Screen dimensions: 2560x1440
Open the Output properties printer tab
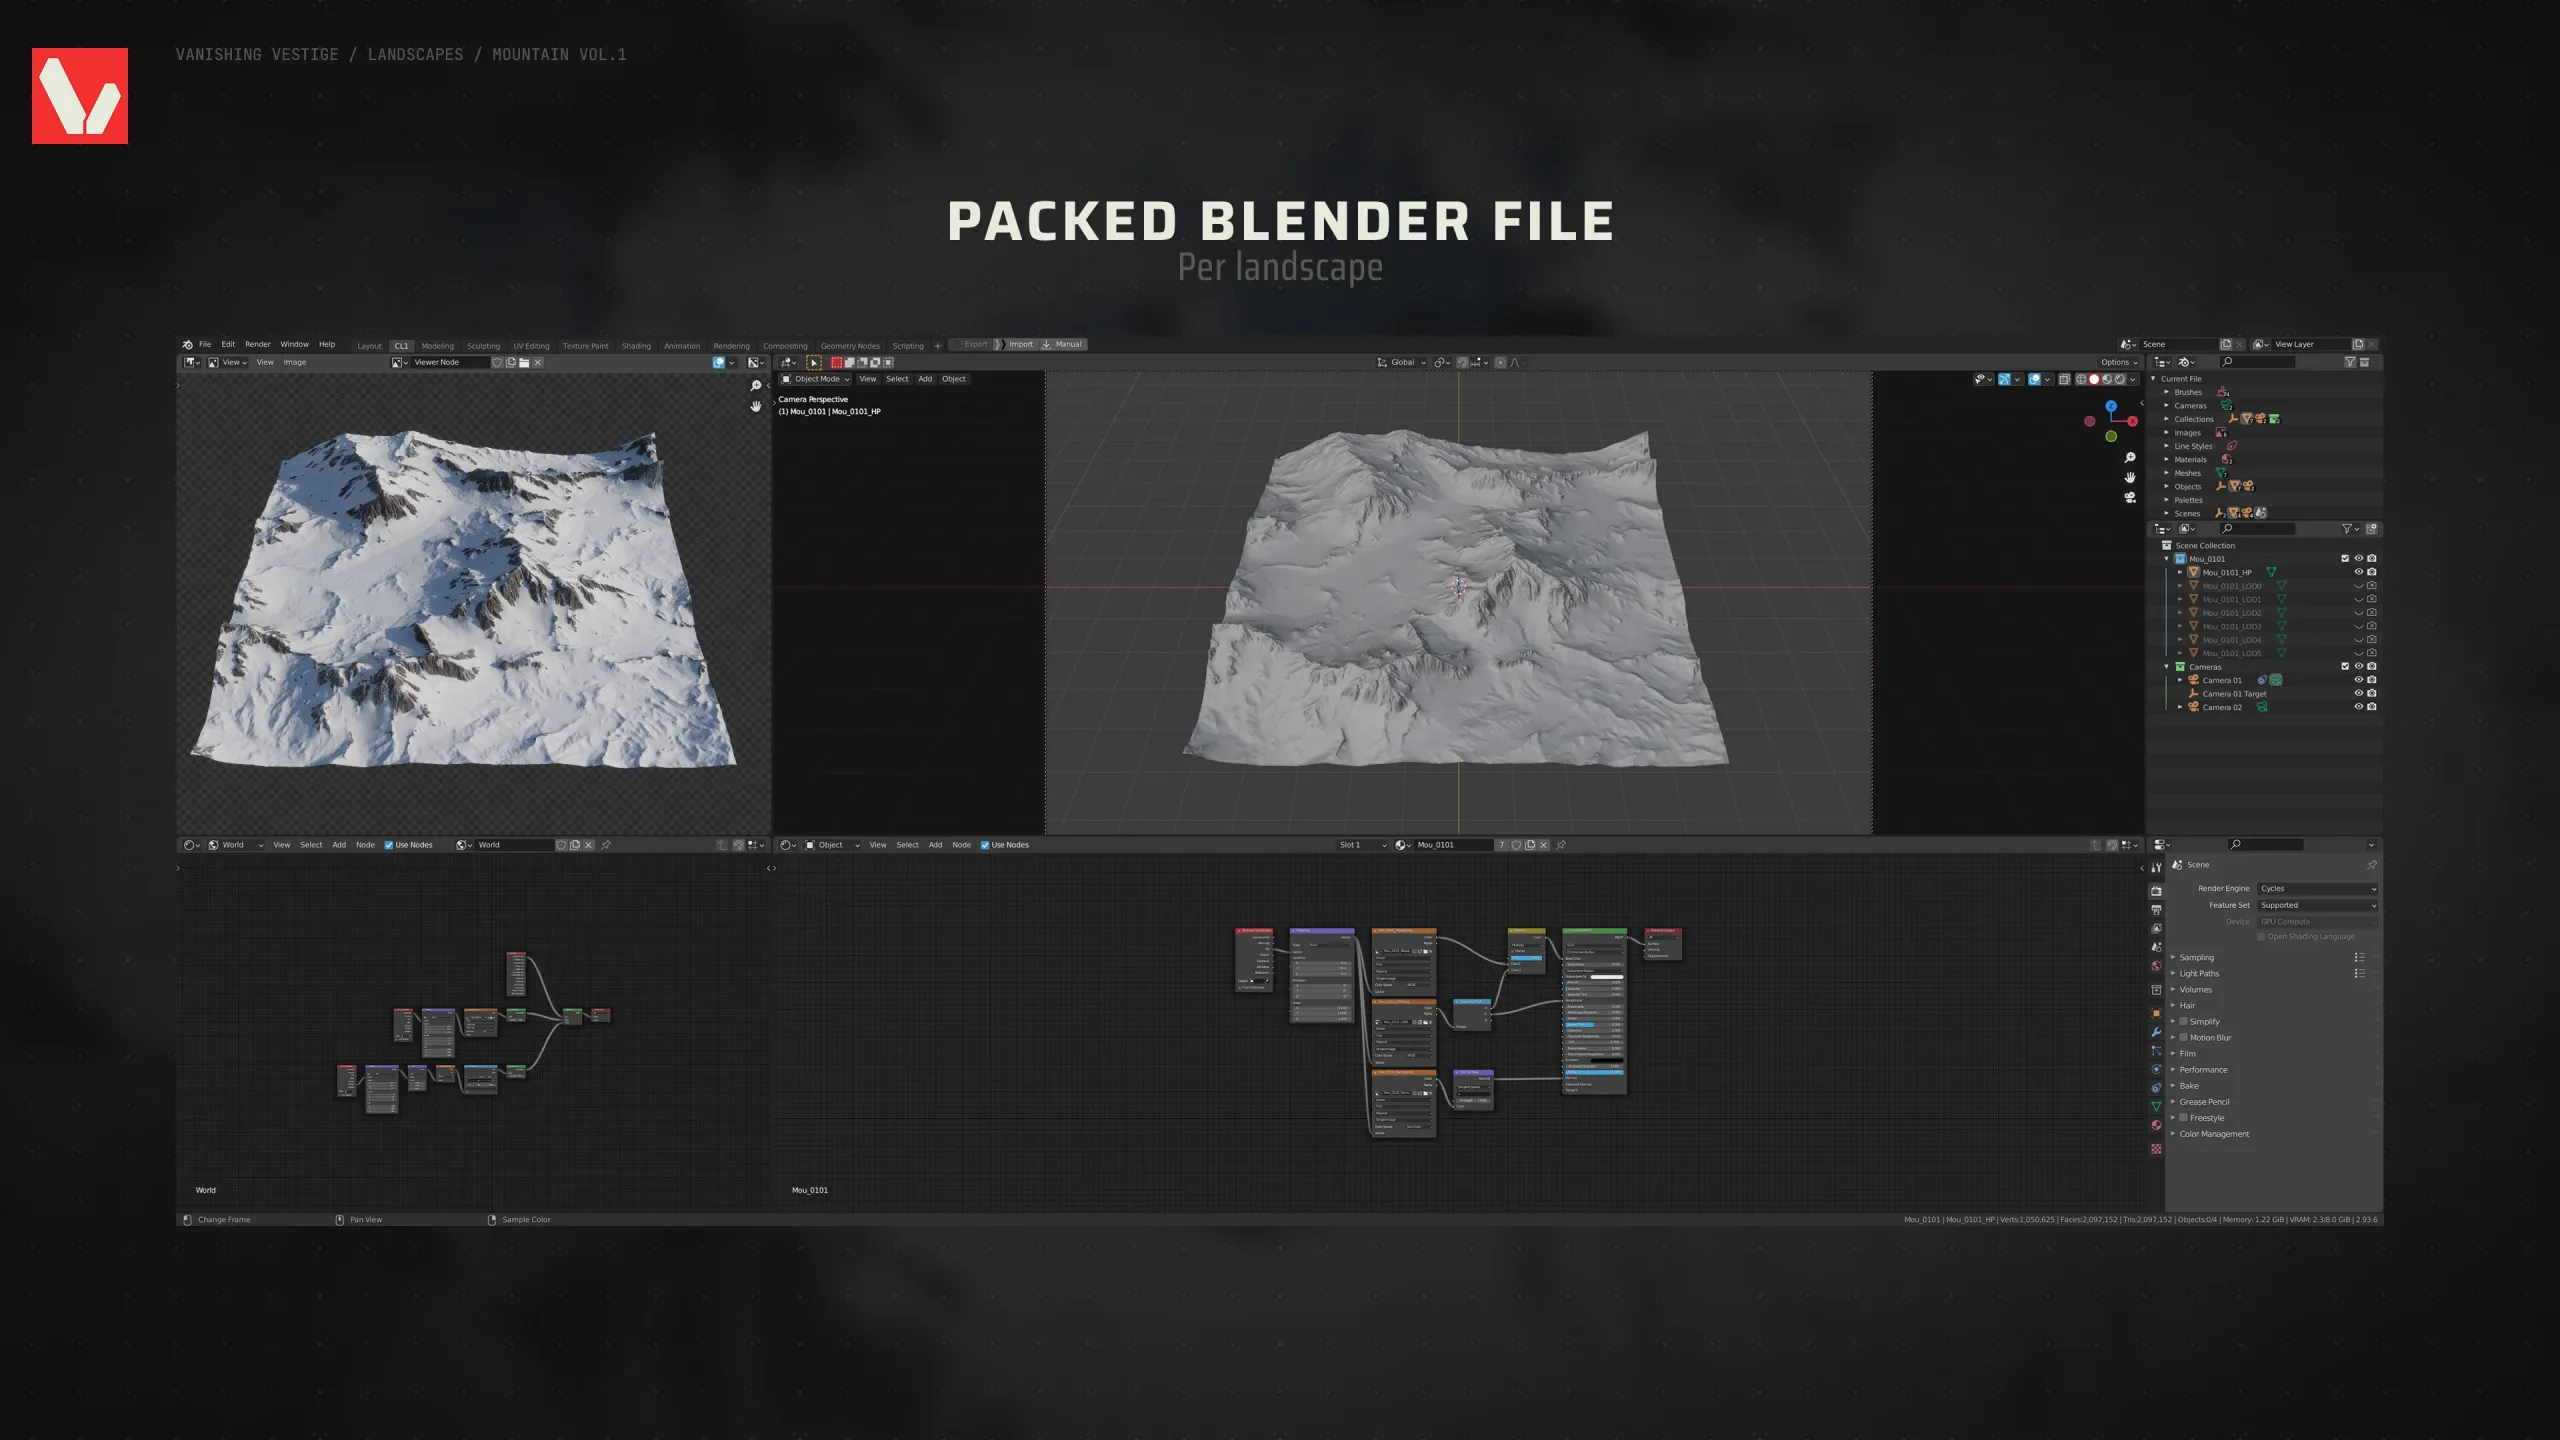click(2156, 910)
